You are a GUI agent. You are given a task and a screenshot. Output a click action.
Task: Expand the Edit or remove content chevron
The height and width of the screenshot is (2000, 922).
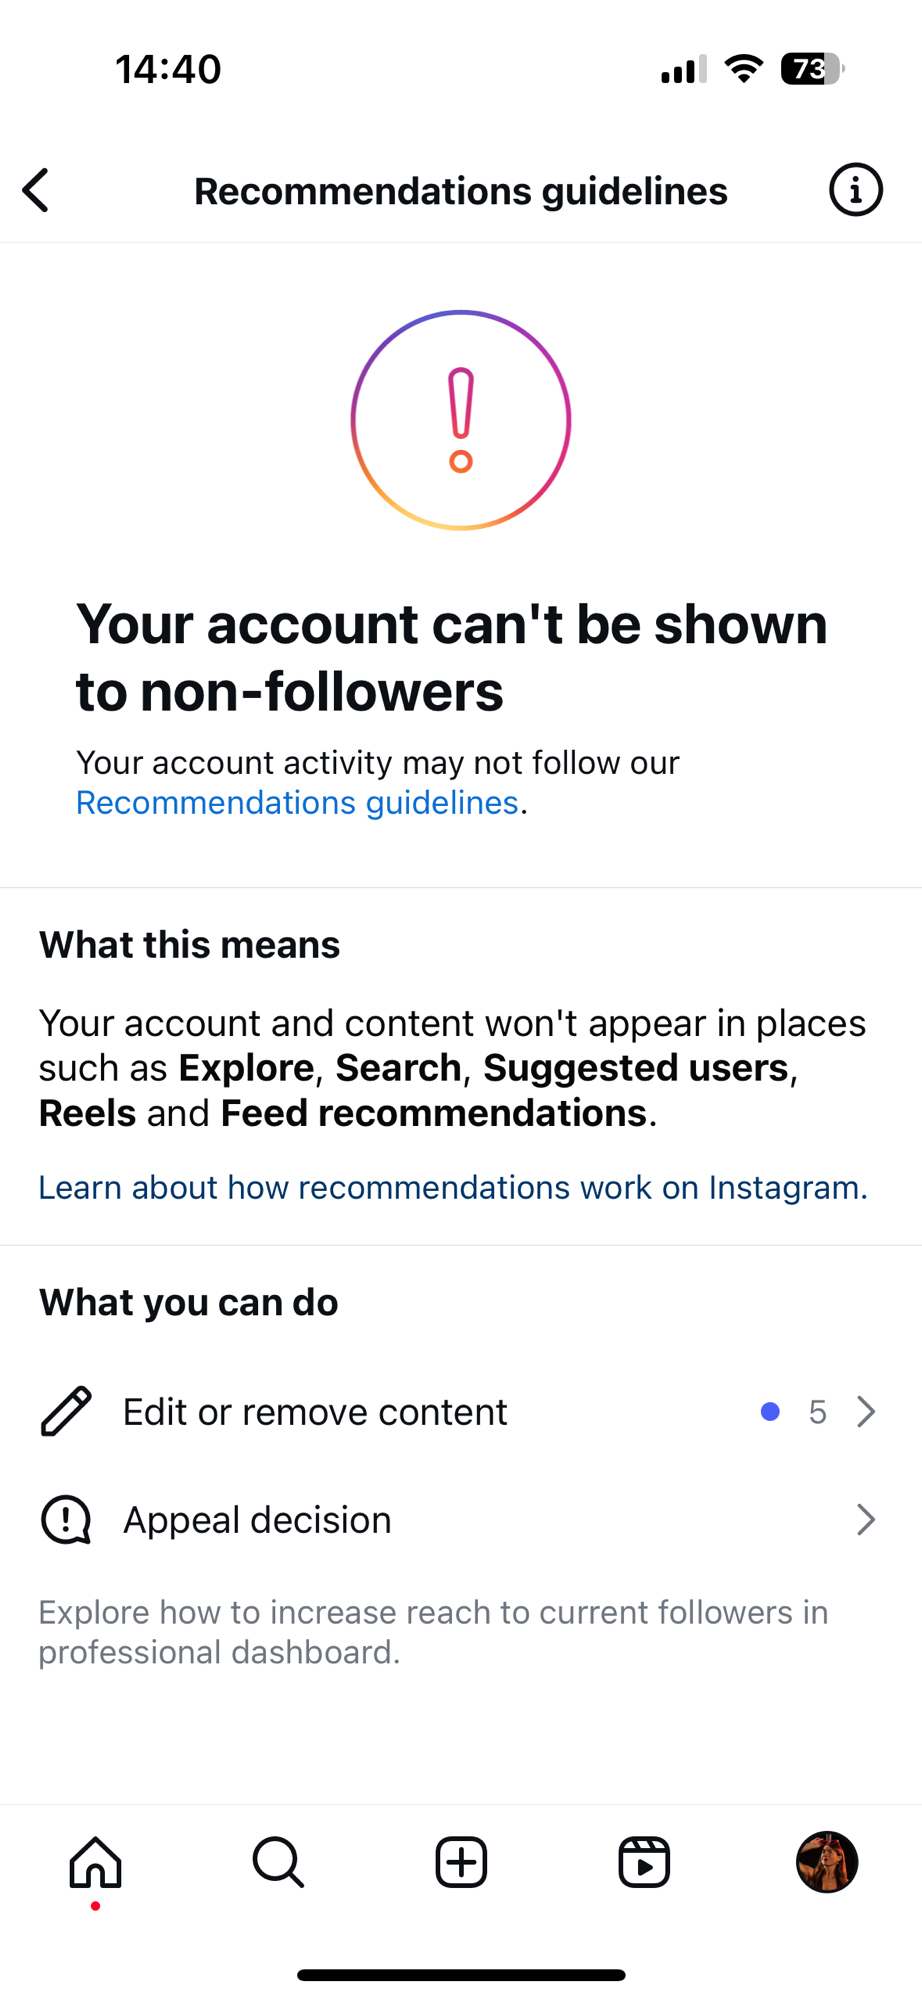(x=866, y=1411)
